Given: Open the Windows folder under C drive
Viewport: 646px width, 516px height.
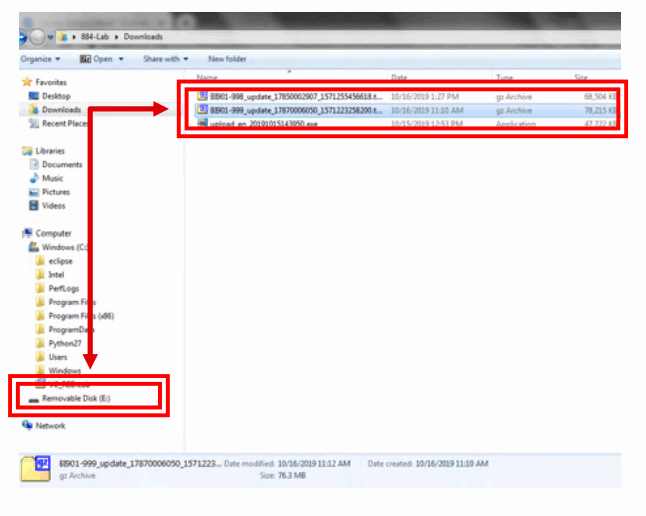Looking at the screenshot, I should click(x=65, y=371).
